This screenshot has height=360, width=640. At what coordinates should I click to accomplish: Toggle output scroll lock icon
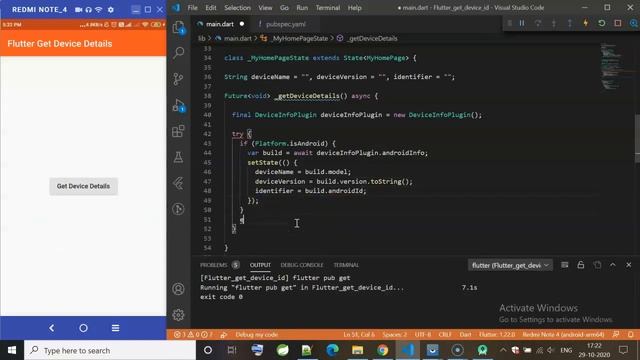coord(581,265)
